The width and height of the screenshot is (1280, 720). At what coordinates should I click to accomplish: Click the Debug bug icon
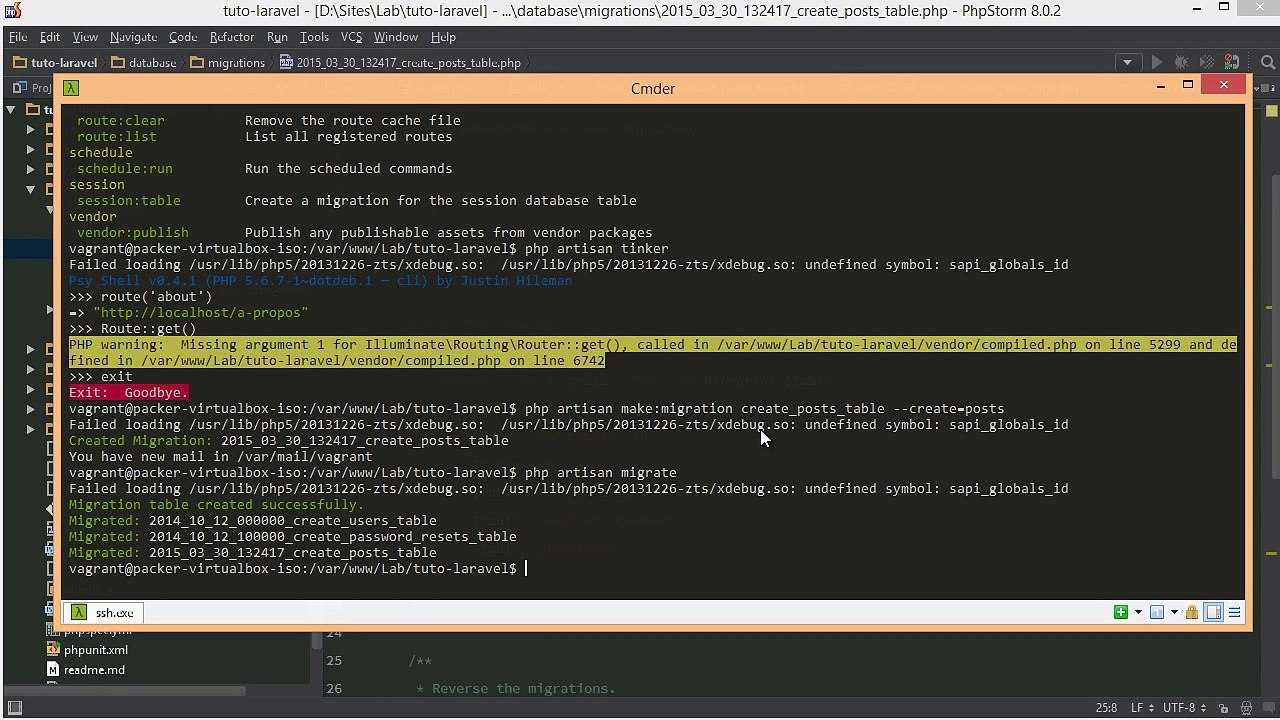coord(1182,62)
